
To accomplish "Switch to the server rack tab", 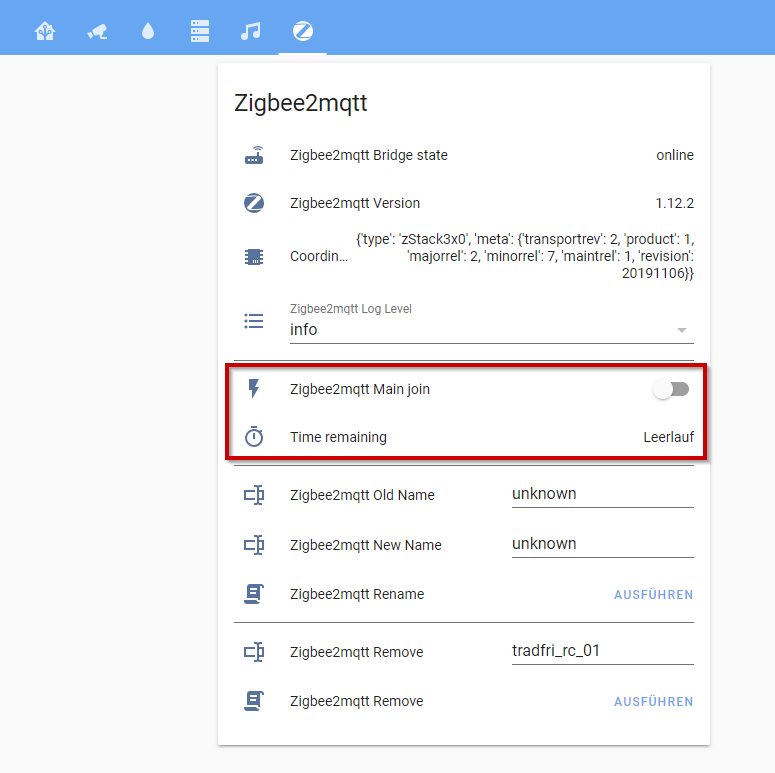I will click(200, 31).
